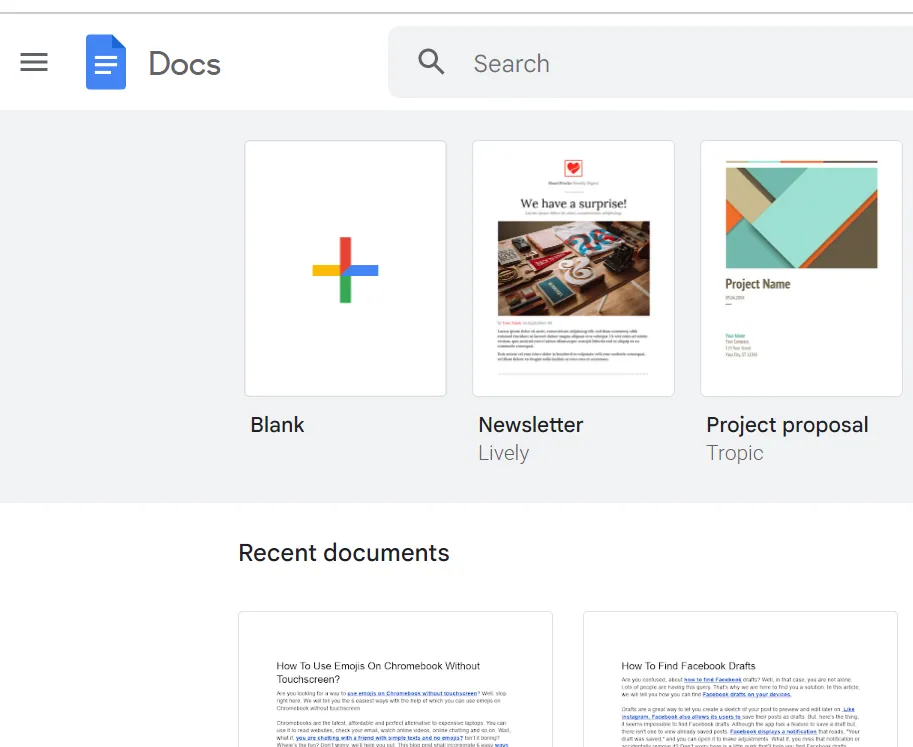Open the Project proposal template thumbnail
This screenshot has height=747, width=913.
(x=801, y=268)
